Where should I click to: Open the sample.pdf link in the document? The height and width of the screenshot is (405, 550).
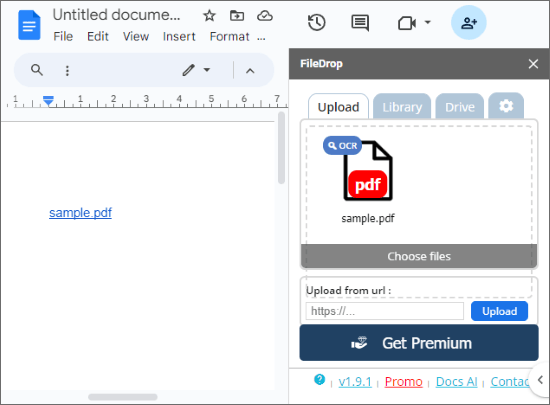click(x=80, y=213)
